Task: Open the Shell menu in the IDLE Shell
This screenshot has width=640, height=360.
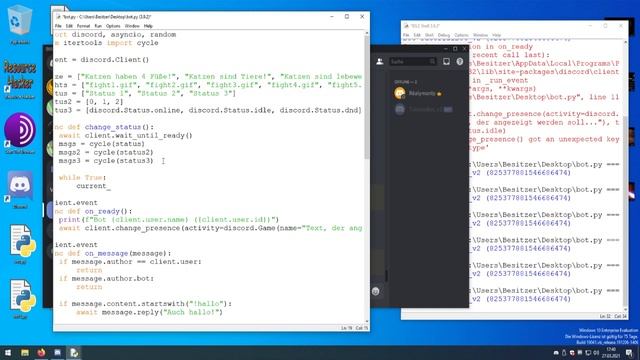Action: tap(429, 35)
